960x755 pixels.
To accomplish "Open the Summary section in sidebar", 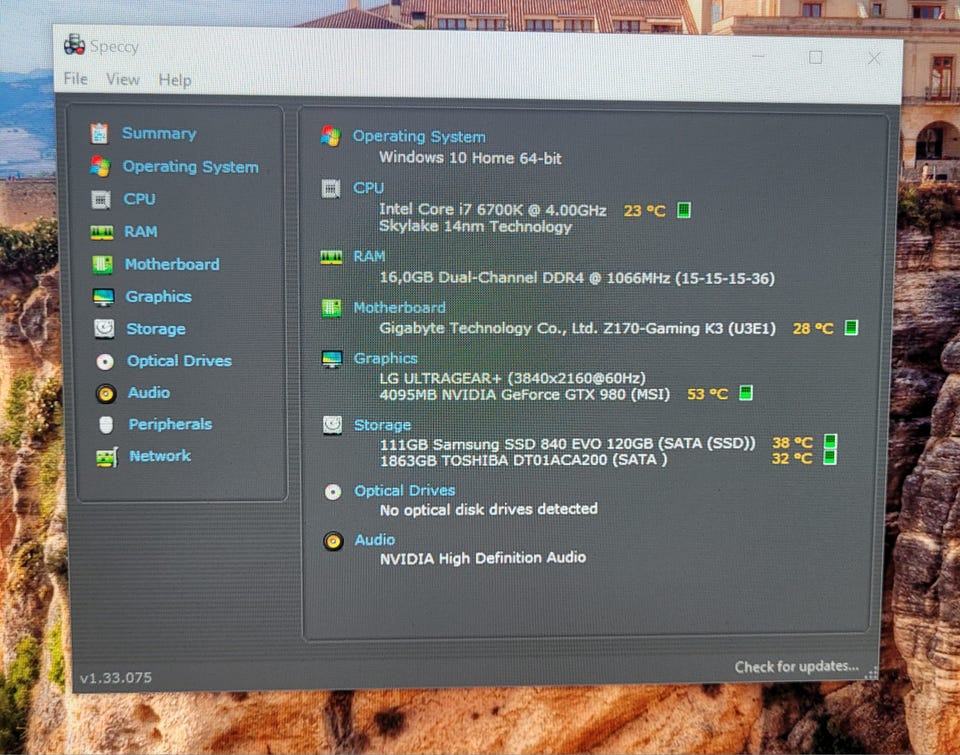I will click(x=159, y=133).
